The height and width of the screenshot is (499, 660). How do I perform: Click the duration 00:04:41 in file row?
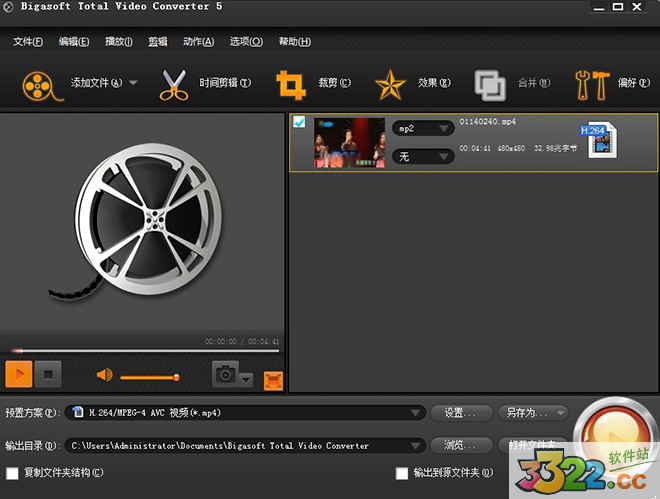click(475, 149)
